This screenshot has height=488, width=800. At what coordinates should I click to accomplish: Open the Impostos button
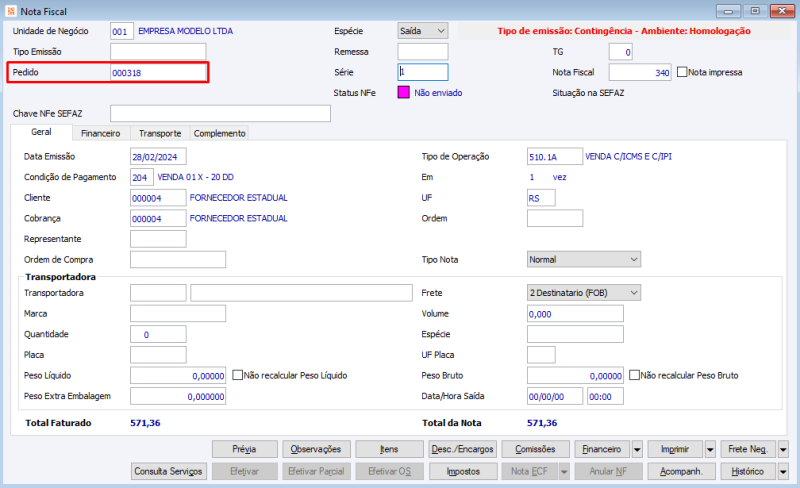pos(463,471)
